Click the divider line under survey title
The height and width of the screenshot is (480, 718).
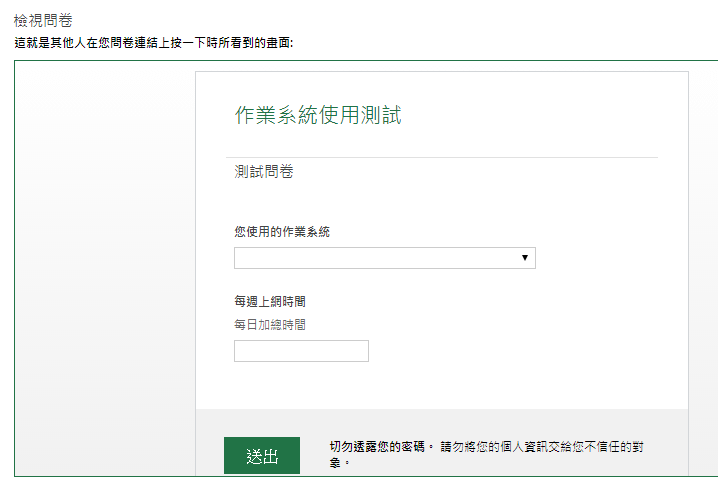(x=442, y=158)
